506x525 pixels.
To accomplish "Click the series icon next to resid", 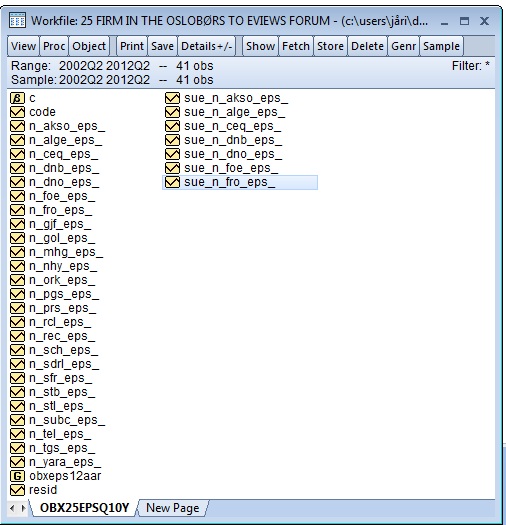I will [17, 490].
